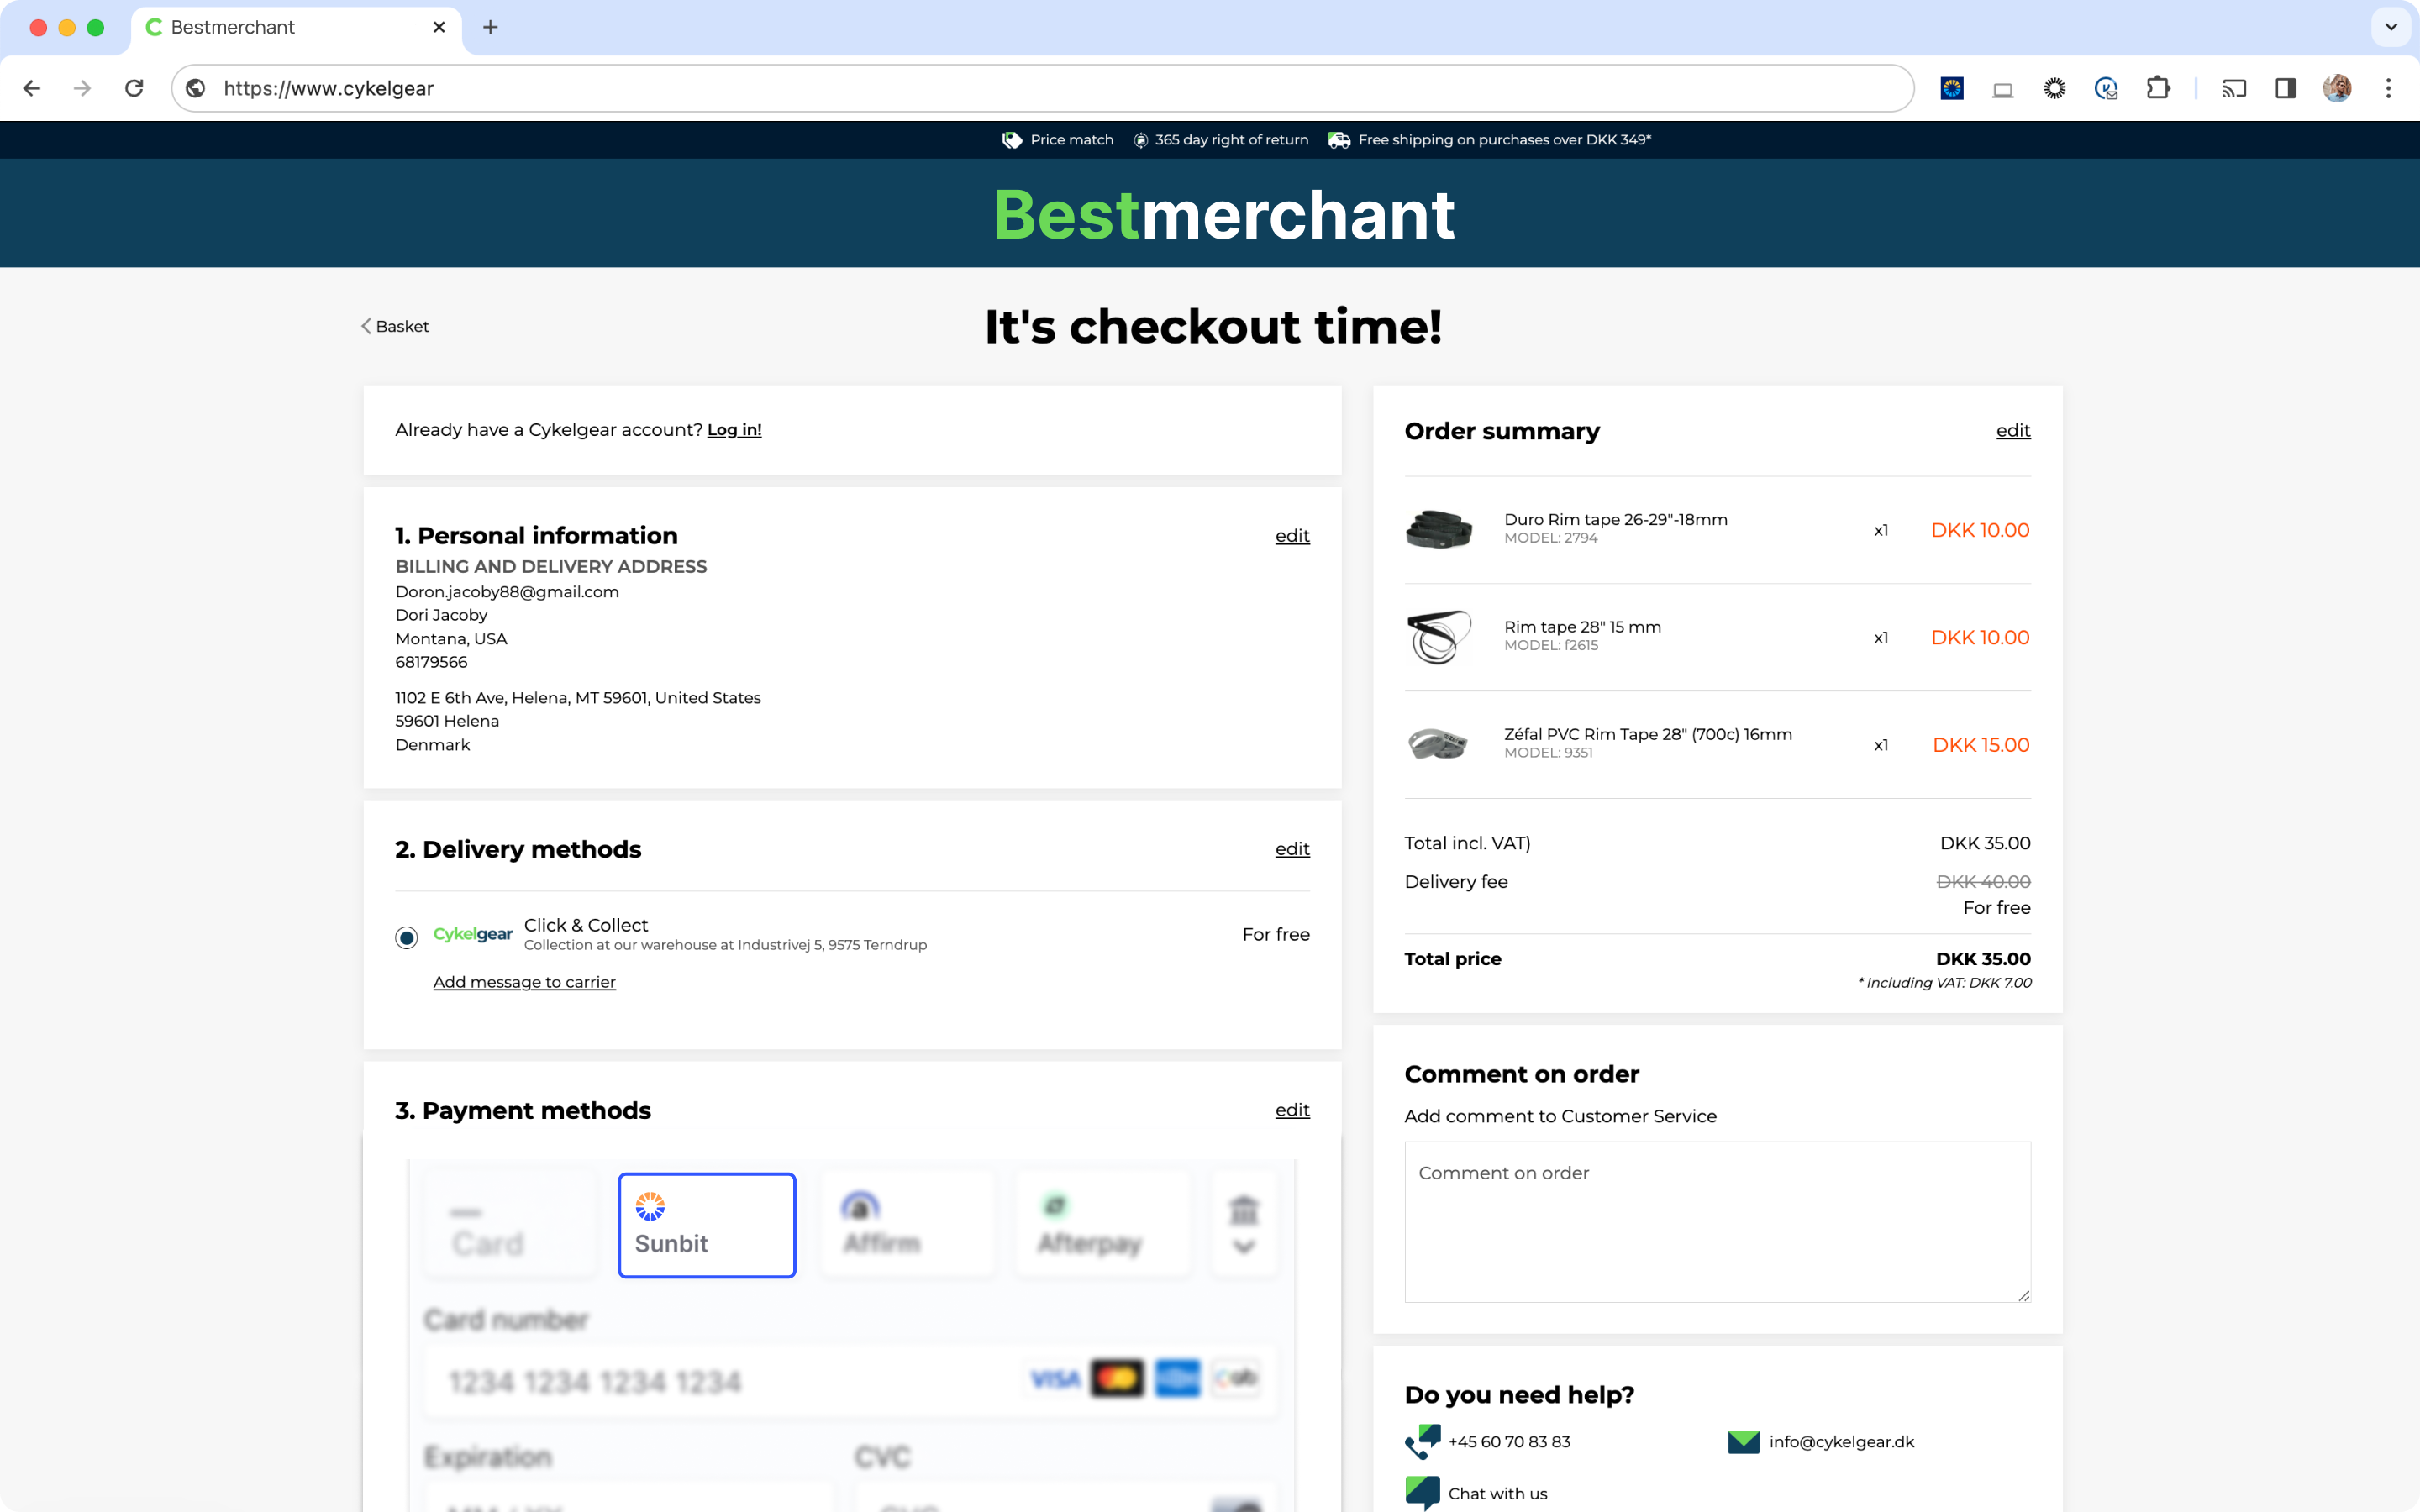Click the green email envelope icon
The height and width of the screenshot is (1512, 2420).
click(x=1743, y=1441)
